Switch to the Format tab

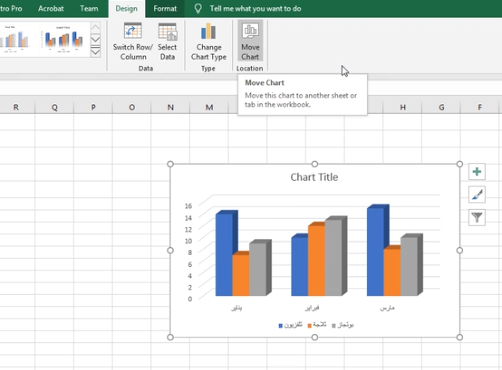pos(165,9)
